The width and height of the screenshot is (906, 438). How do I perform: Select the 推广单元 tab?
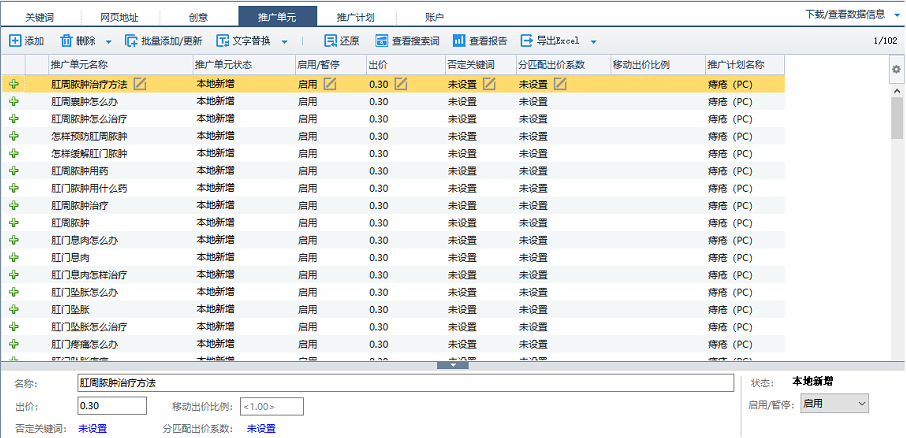pyautogui.click(x=277, y=17)
